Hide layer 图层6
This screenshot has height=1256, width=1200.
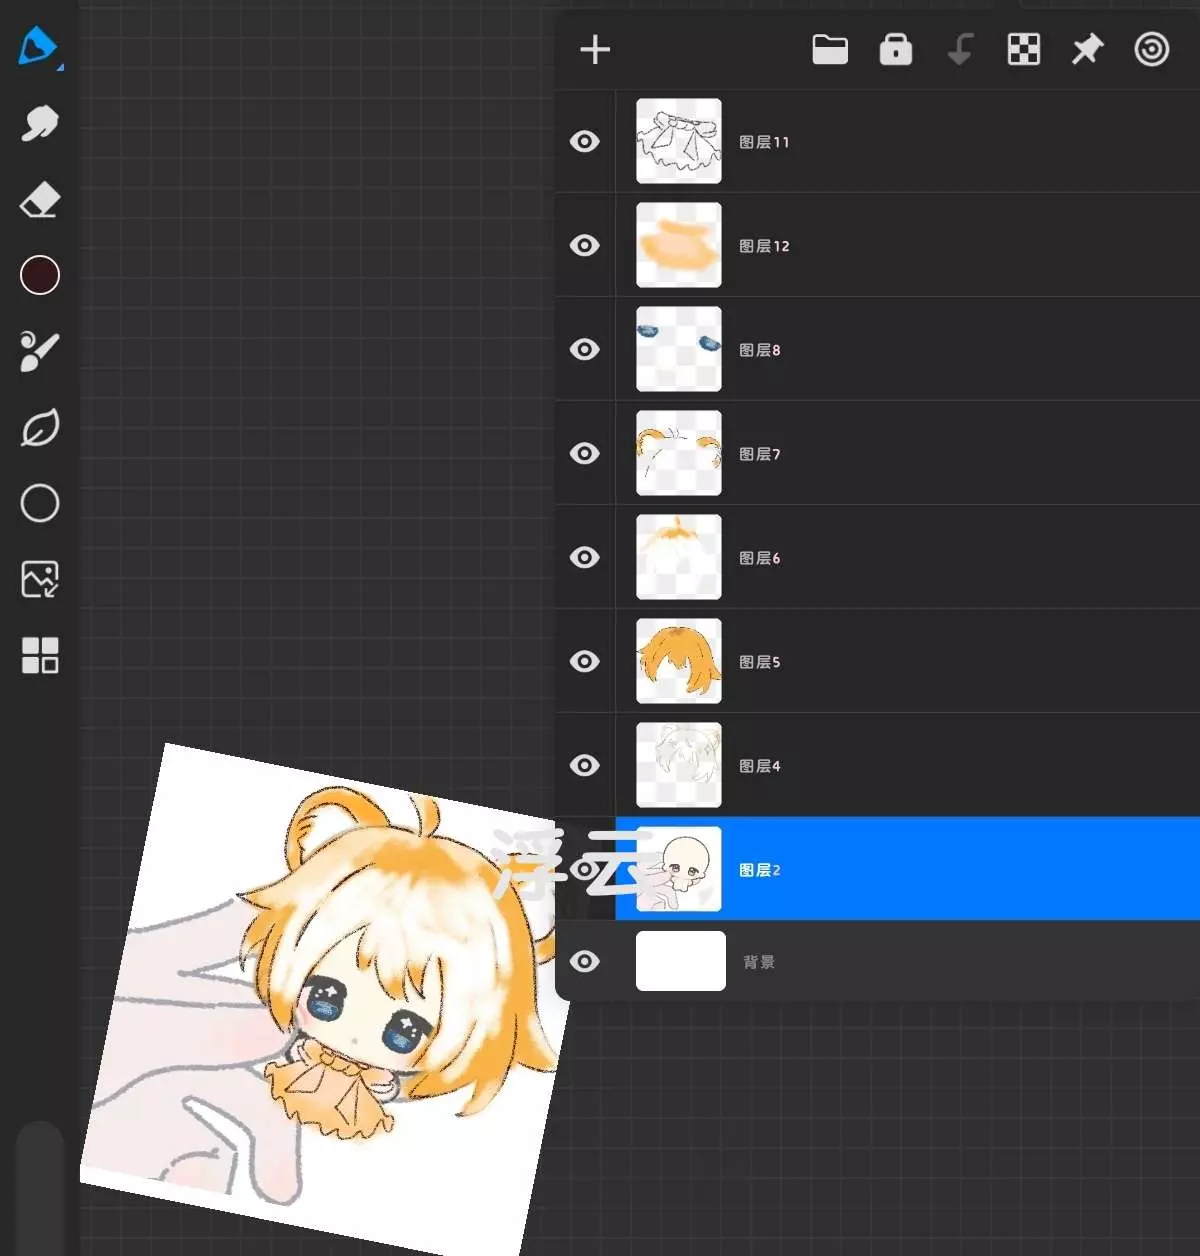(585, 557)
